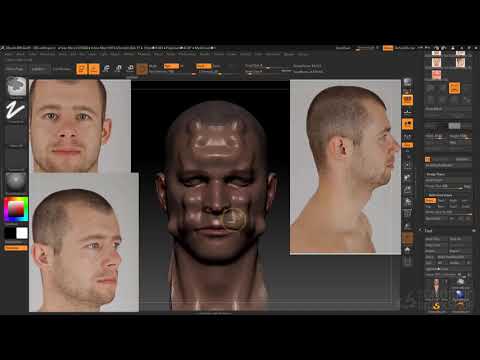The image size is (480, 360).
Task: Open the freehand stroke type selector
Action: 16,110
